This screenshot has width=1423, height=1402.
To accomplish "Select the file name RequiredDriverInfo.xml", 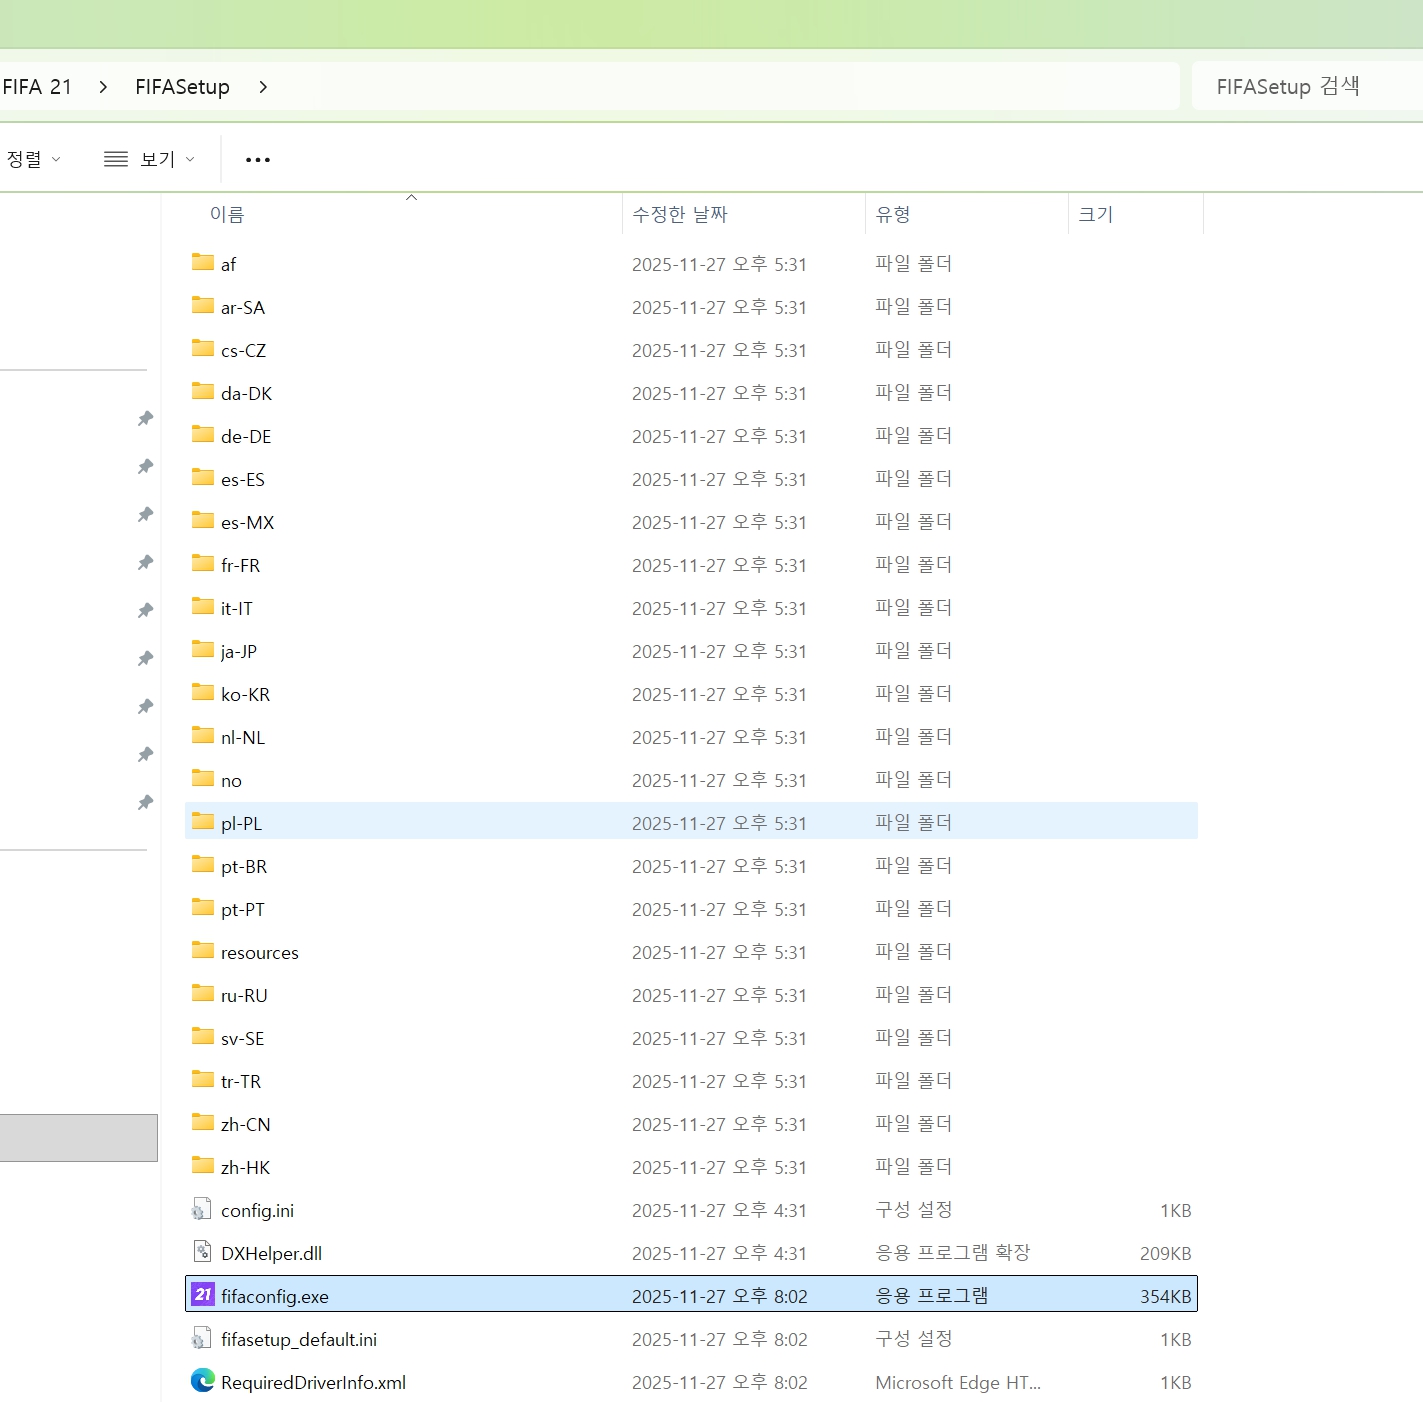I will (313, 1382).
